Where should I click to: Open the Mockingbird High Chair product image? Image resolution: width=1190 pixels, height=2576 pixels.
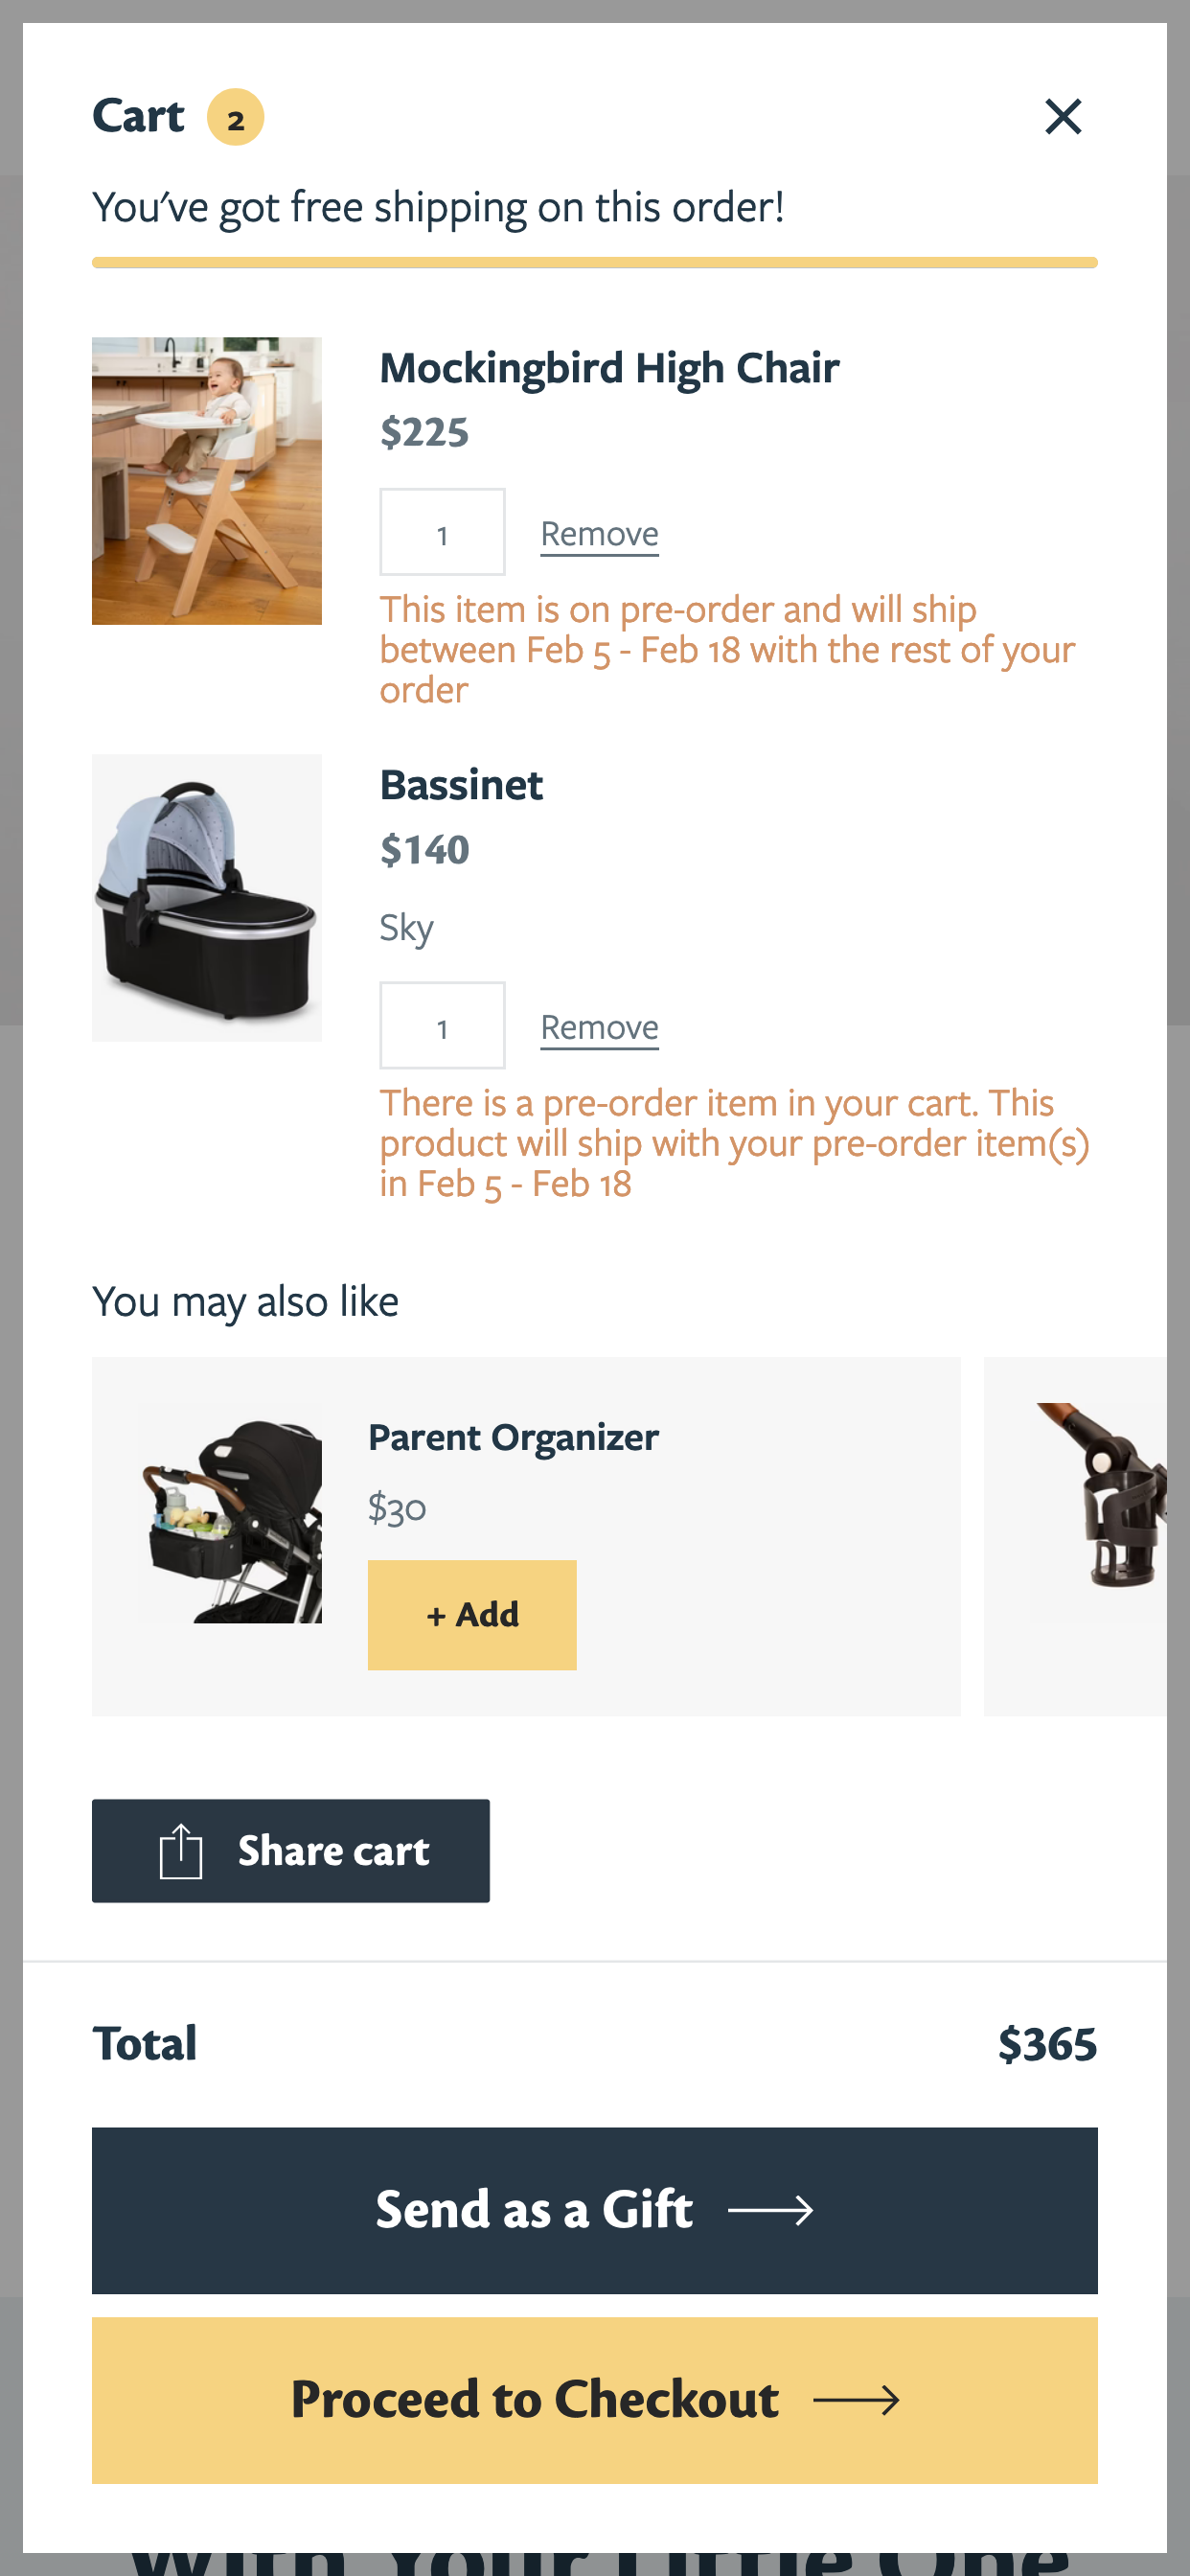coord(207,481)
